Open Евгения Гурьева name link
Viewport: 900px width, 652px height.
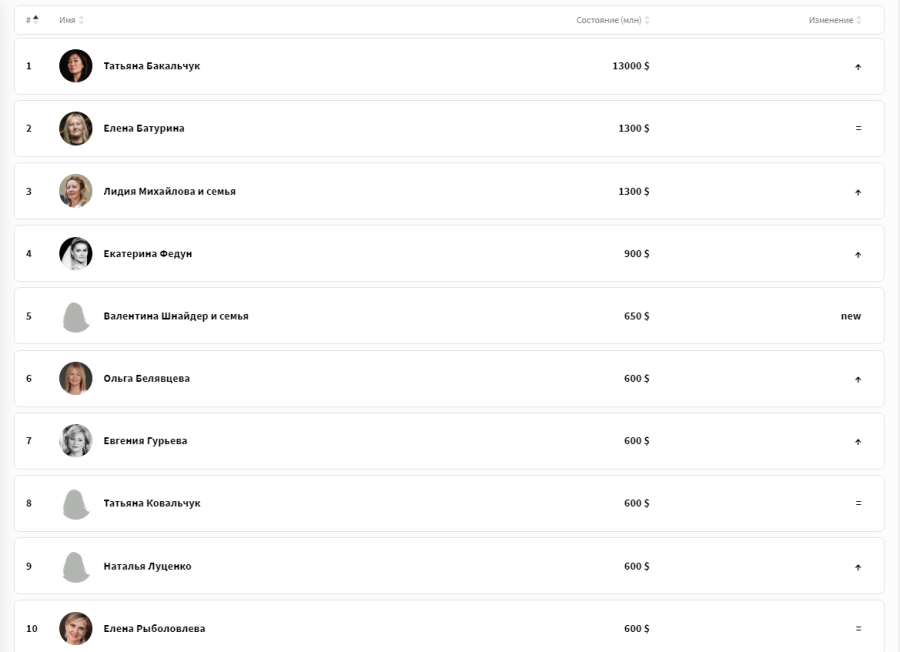(x=145, y=441)
